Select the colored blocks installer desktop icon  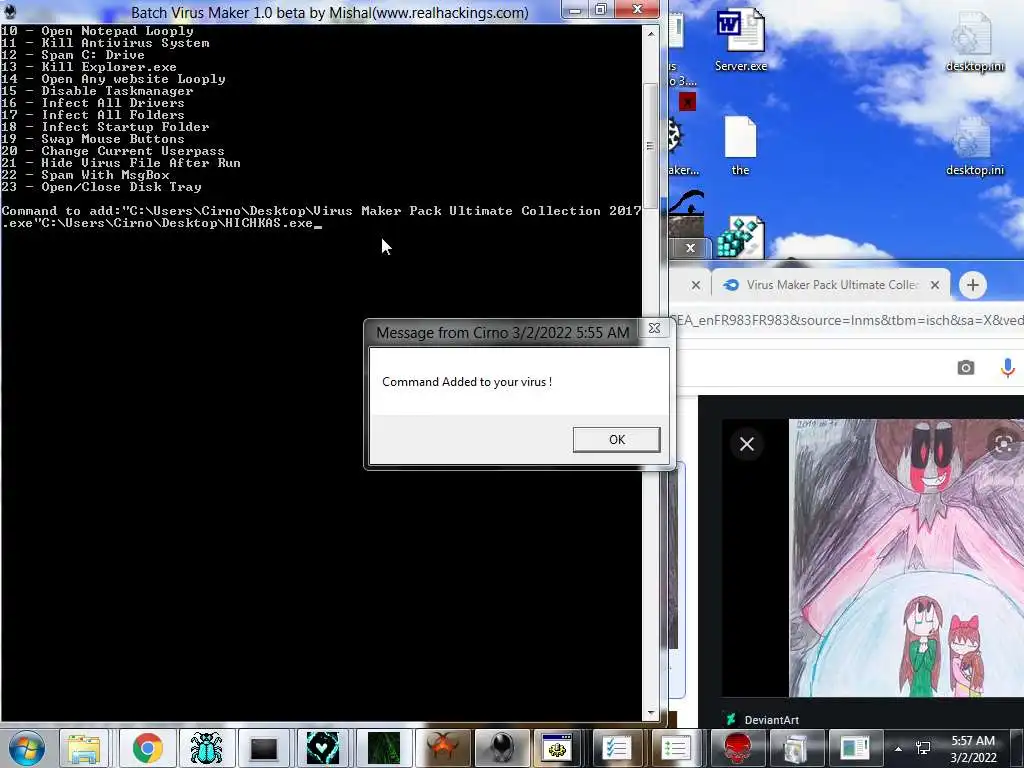tap(740, 236)
